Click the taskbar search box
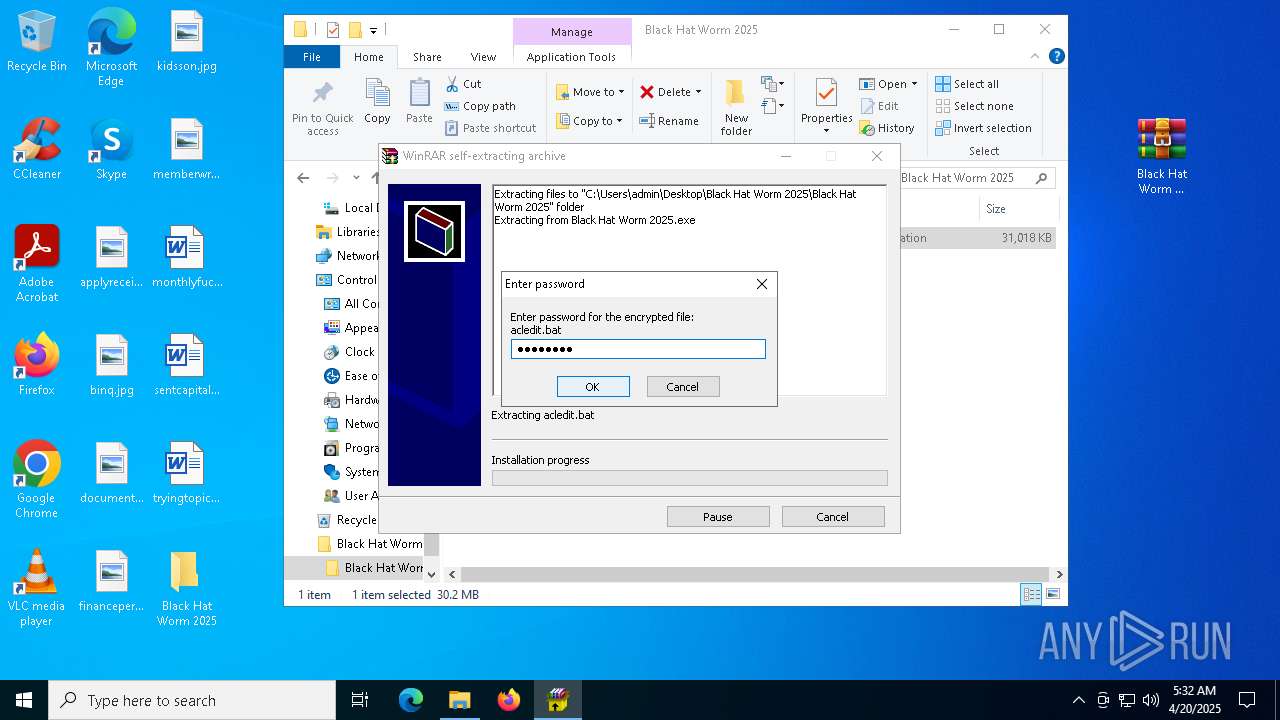Screen dimensions: 1280x720 [x=192, y=700]
